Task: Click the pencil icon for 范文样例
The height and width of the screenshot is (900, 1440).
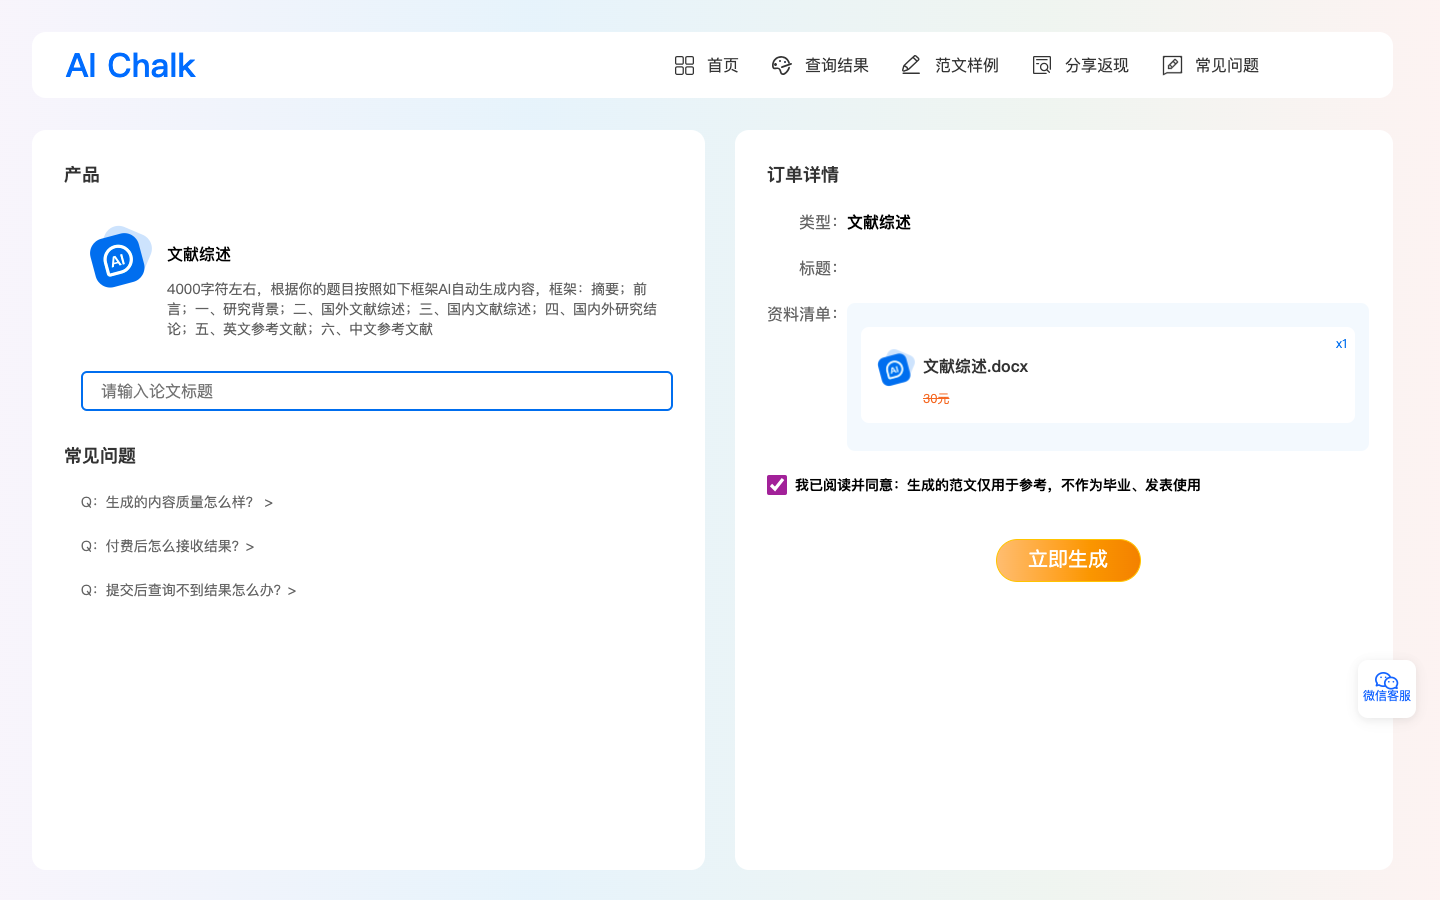Action: pyautogui.click(x=911, y=66)
